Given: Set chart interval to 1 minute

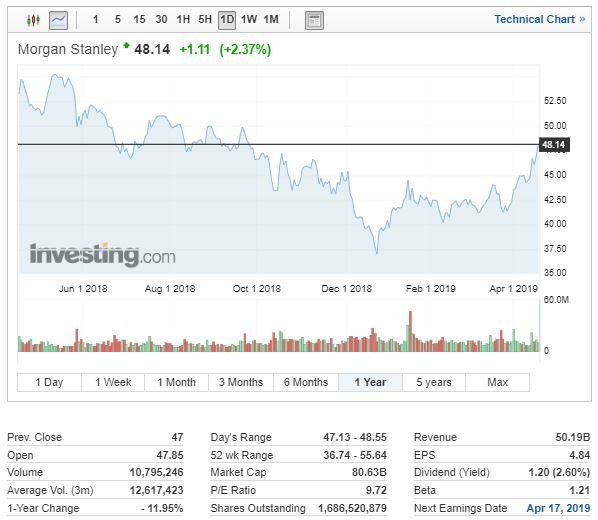Looking at the screenshot, I should pyautogui.click(x=95, y=19).
